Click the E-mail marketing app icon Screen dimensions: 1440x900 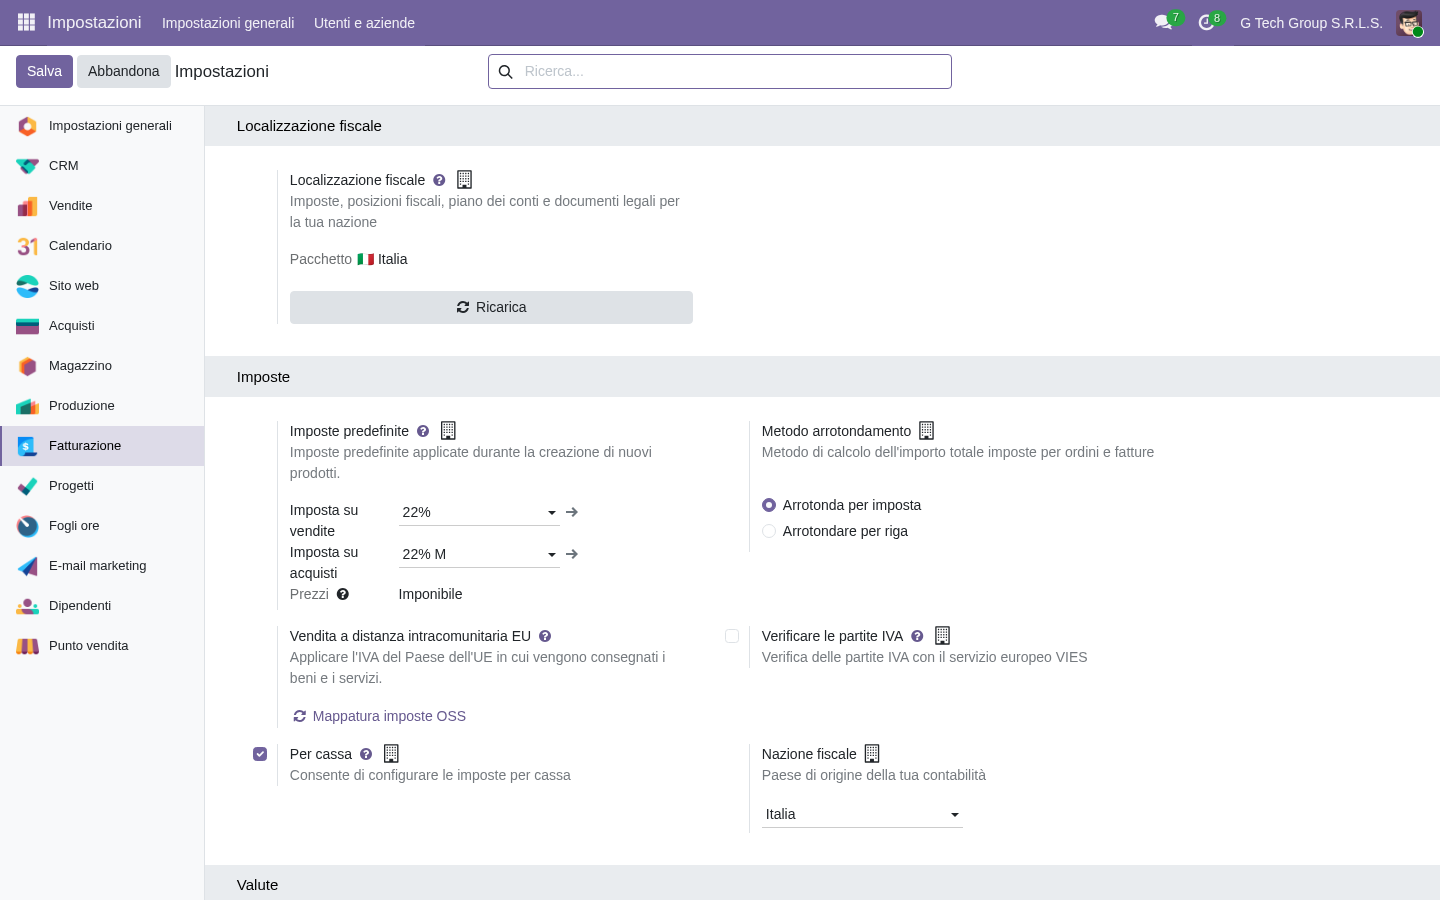(28, 566)
